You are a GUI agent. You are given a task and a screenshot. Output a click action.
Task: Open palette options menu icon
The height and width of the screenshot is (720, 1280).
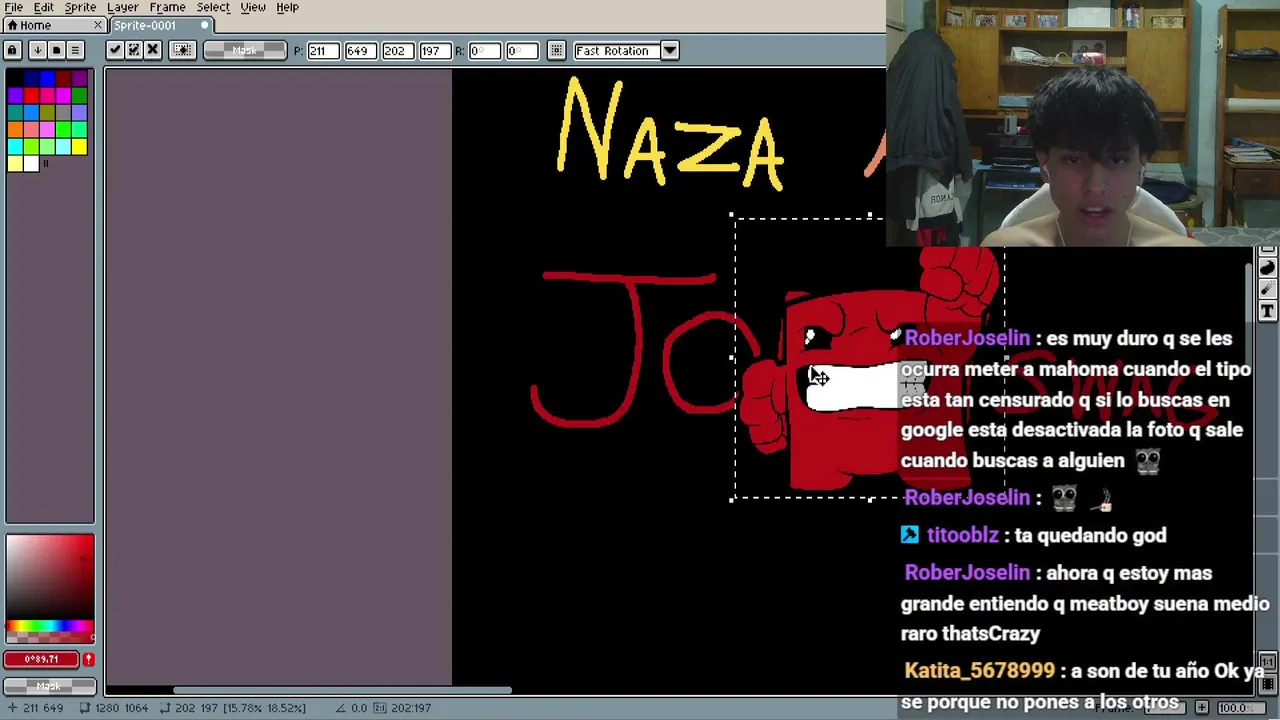[75, 50]
